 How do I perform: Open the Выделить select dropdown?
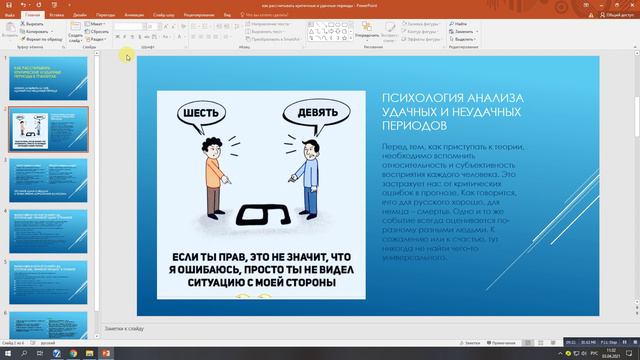tap(462, 39)
